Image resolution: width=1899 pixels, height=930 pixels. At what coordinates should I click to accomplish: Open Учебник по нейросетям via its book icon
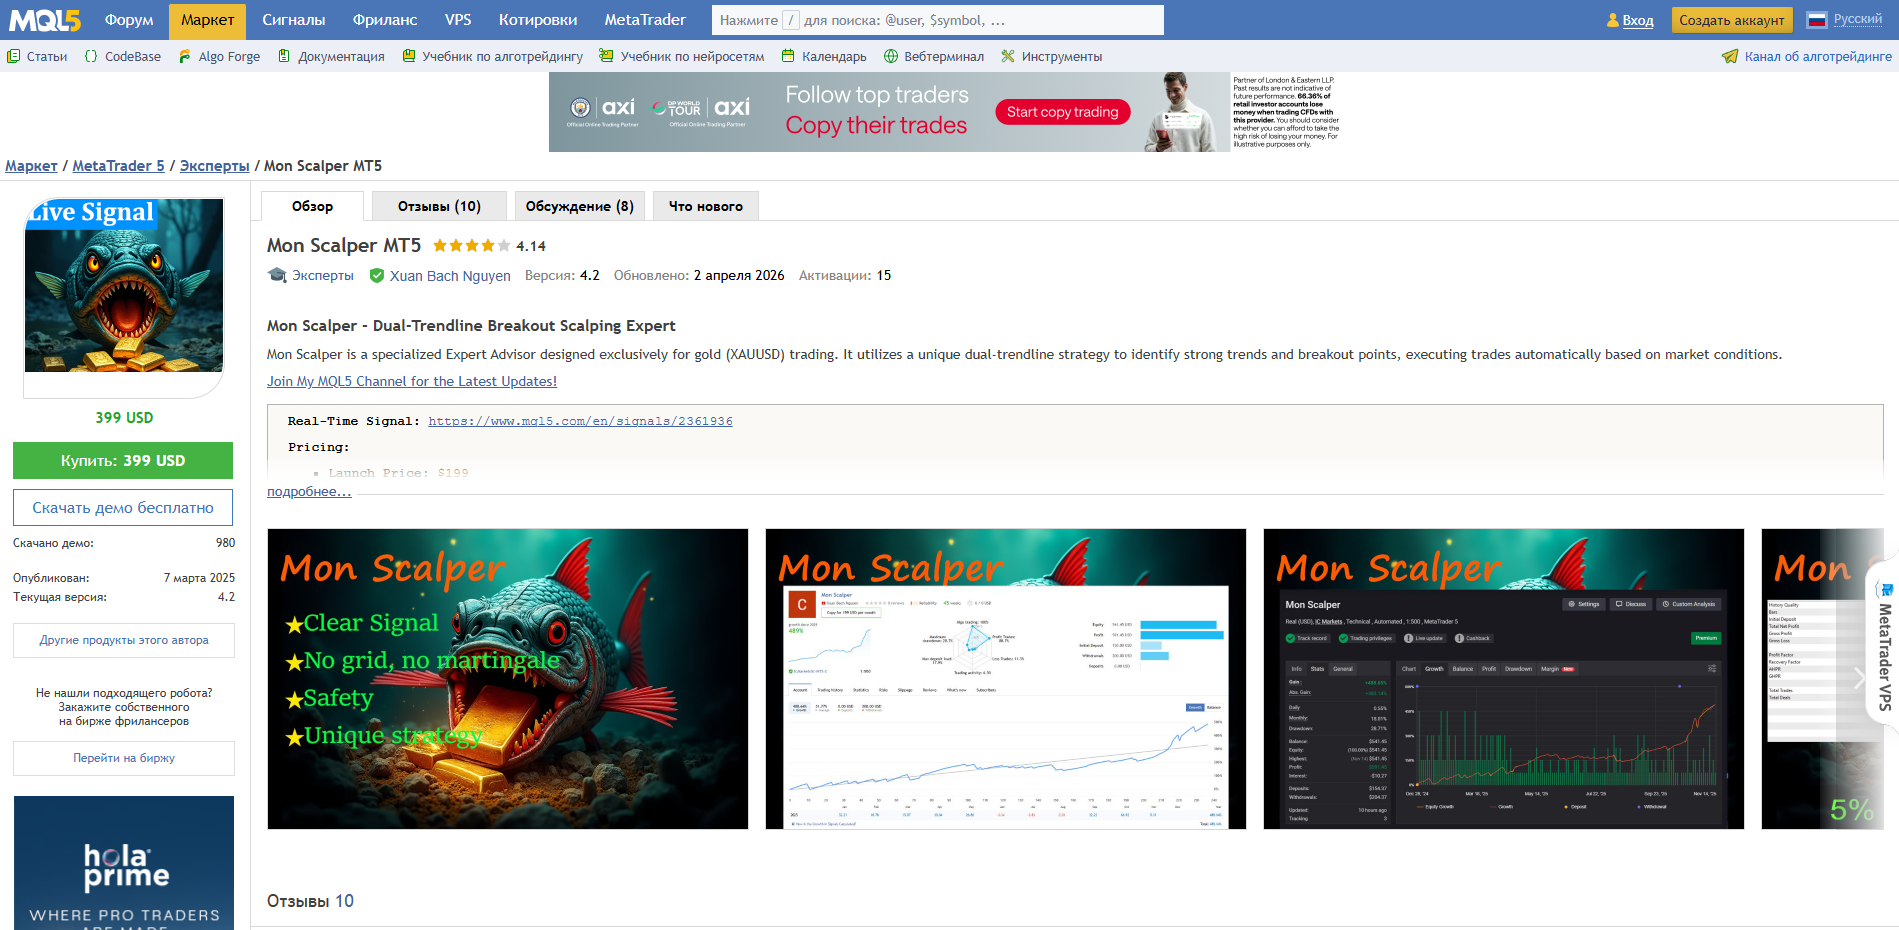click(x=606, y=57)
